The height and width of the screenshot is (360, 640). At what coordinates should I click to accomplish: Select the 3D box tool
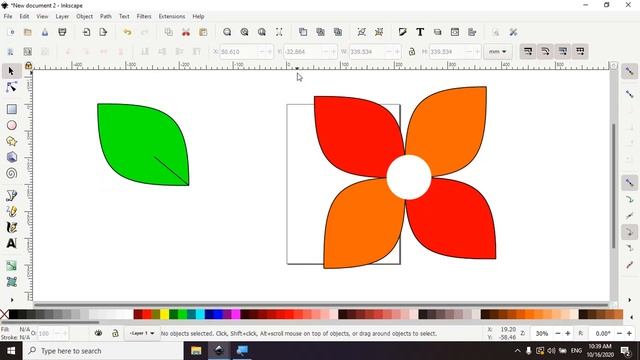click(11, 157)
